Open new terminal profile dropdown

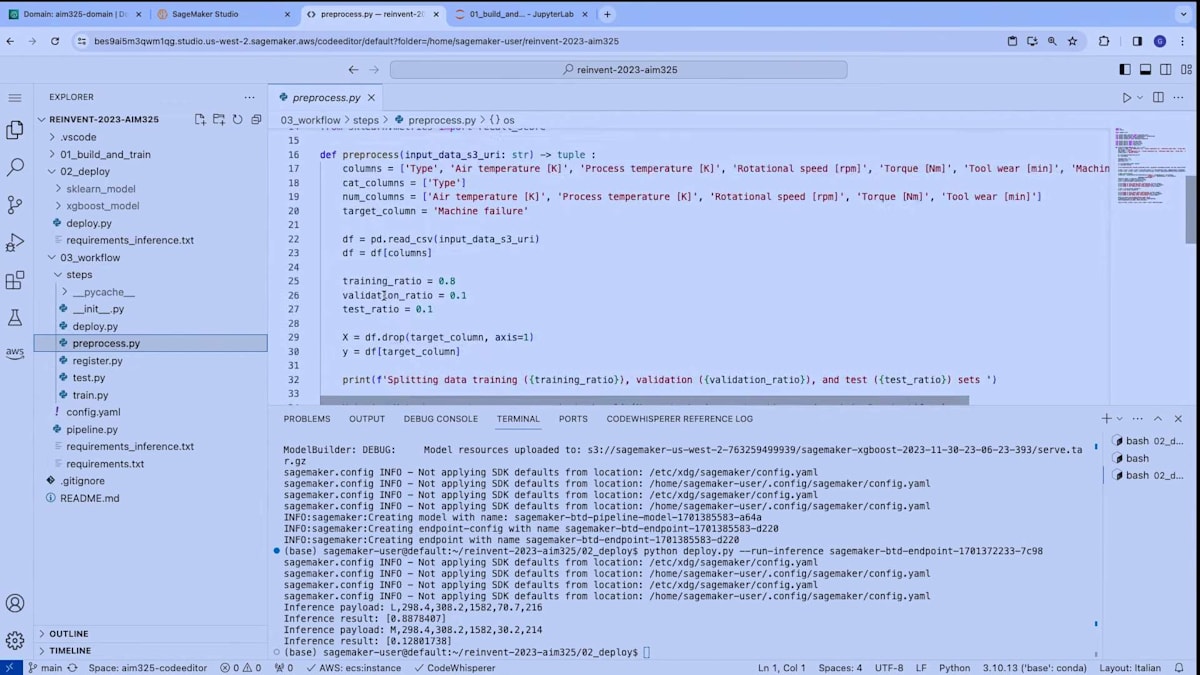tap(1119, 419)
